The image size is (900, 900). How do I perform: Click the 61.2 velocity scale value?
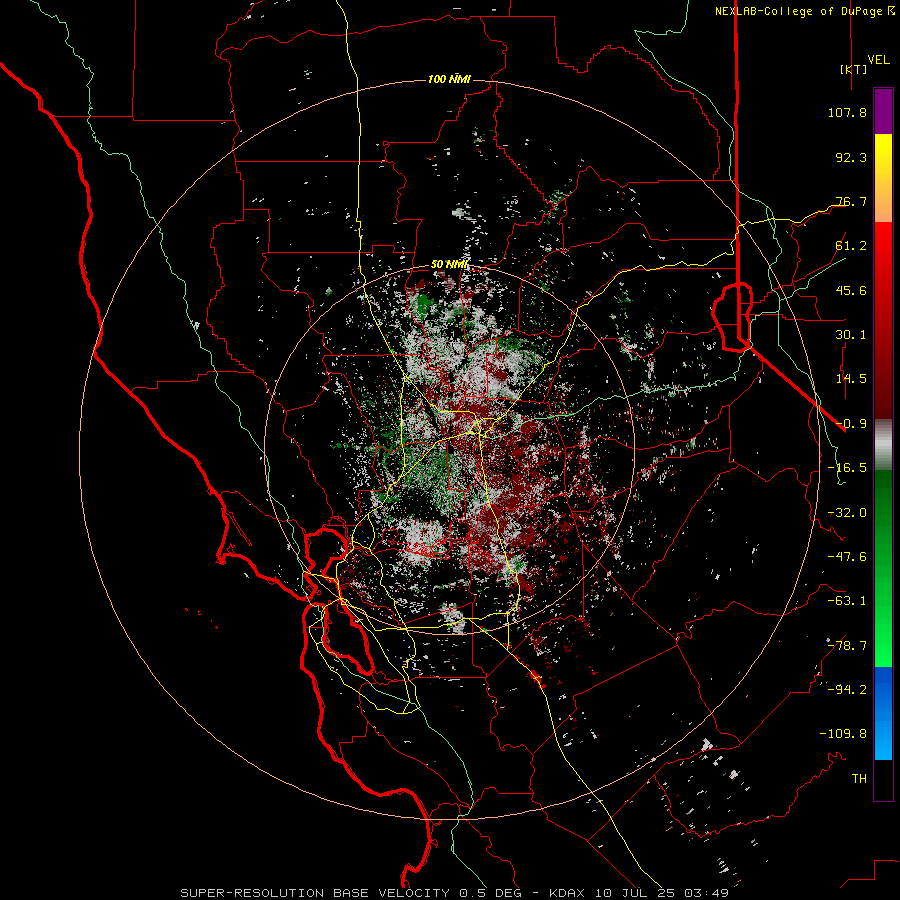click(851, 246)
